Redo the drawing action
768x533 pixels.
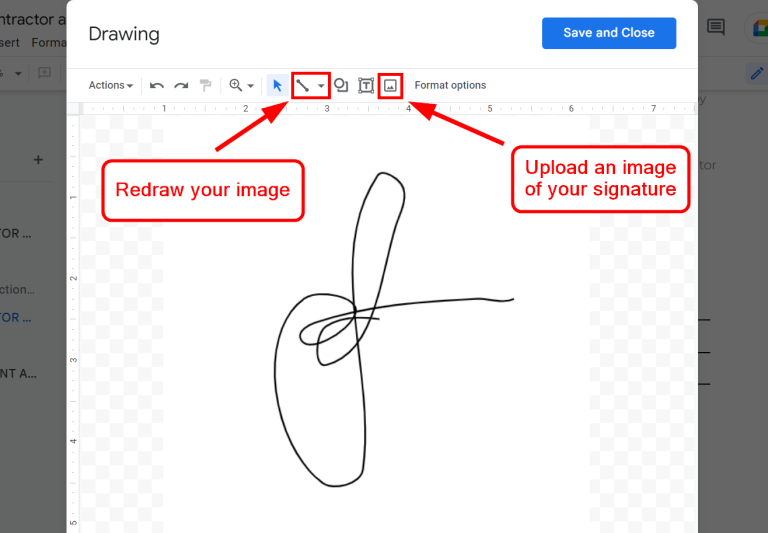click(x=181, y=86)
